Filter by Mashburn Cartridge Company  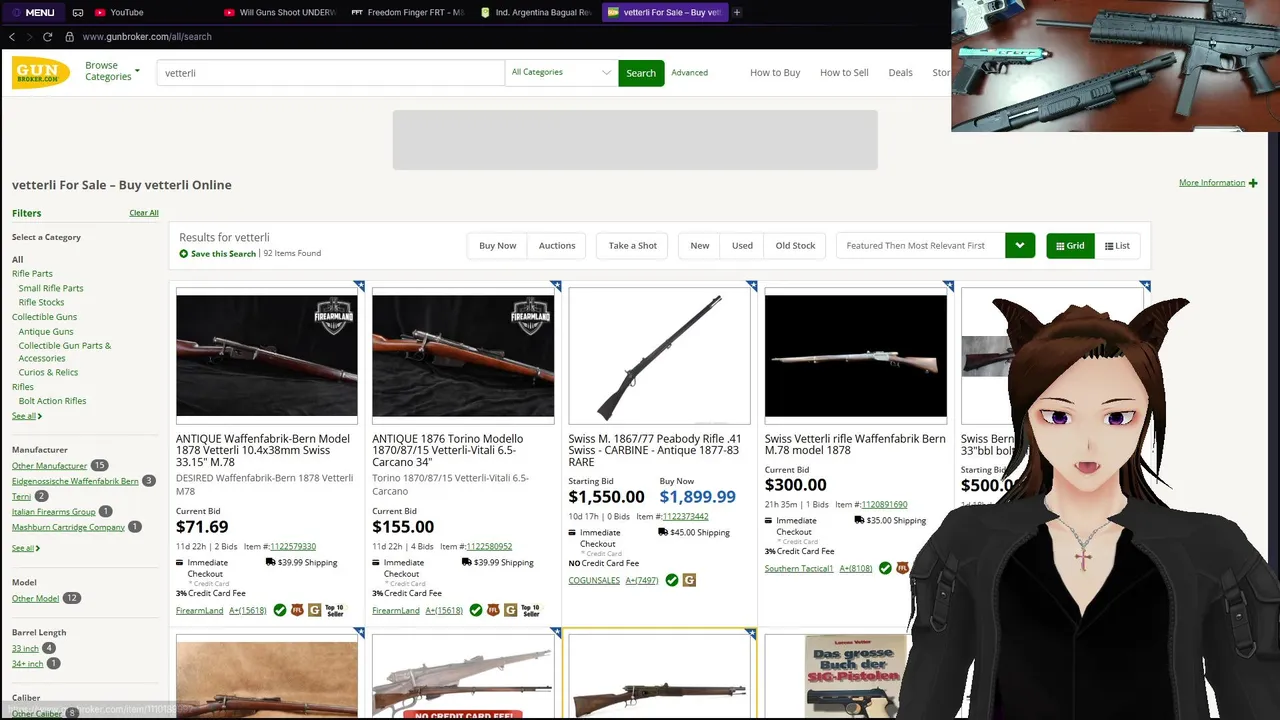click(68, 527)
